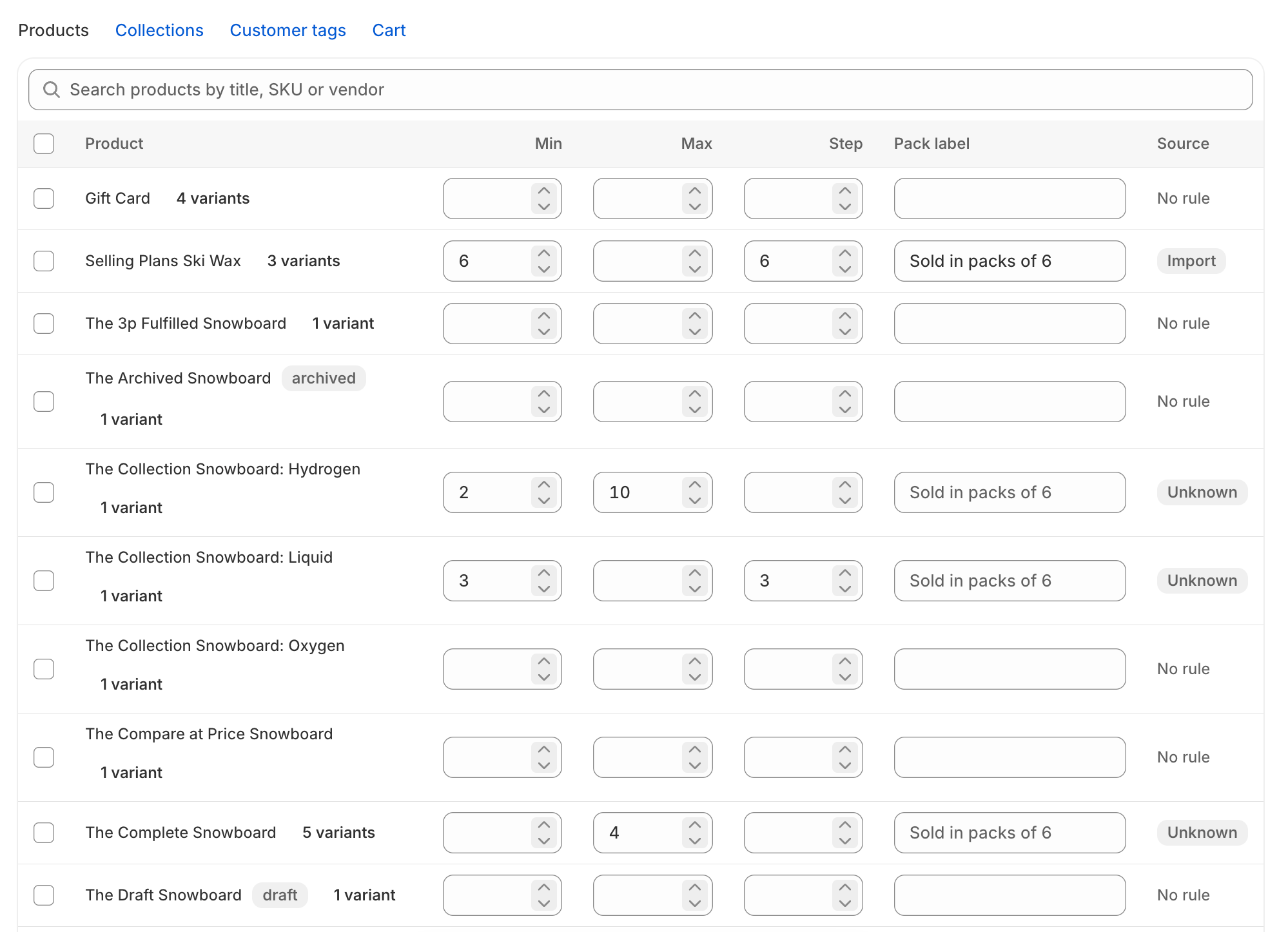Edit pack label for Selling Plans Ski Wax

click(x=1010, y=261)
